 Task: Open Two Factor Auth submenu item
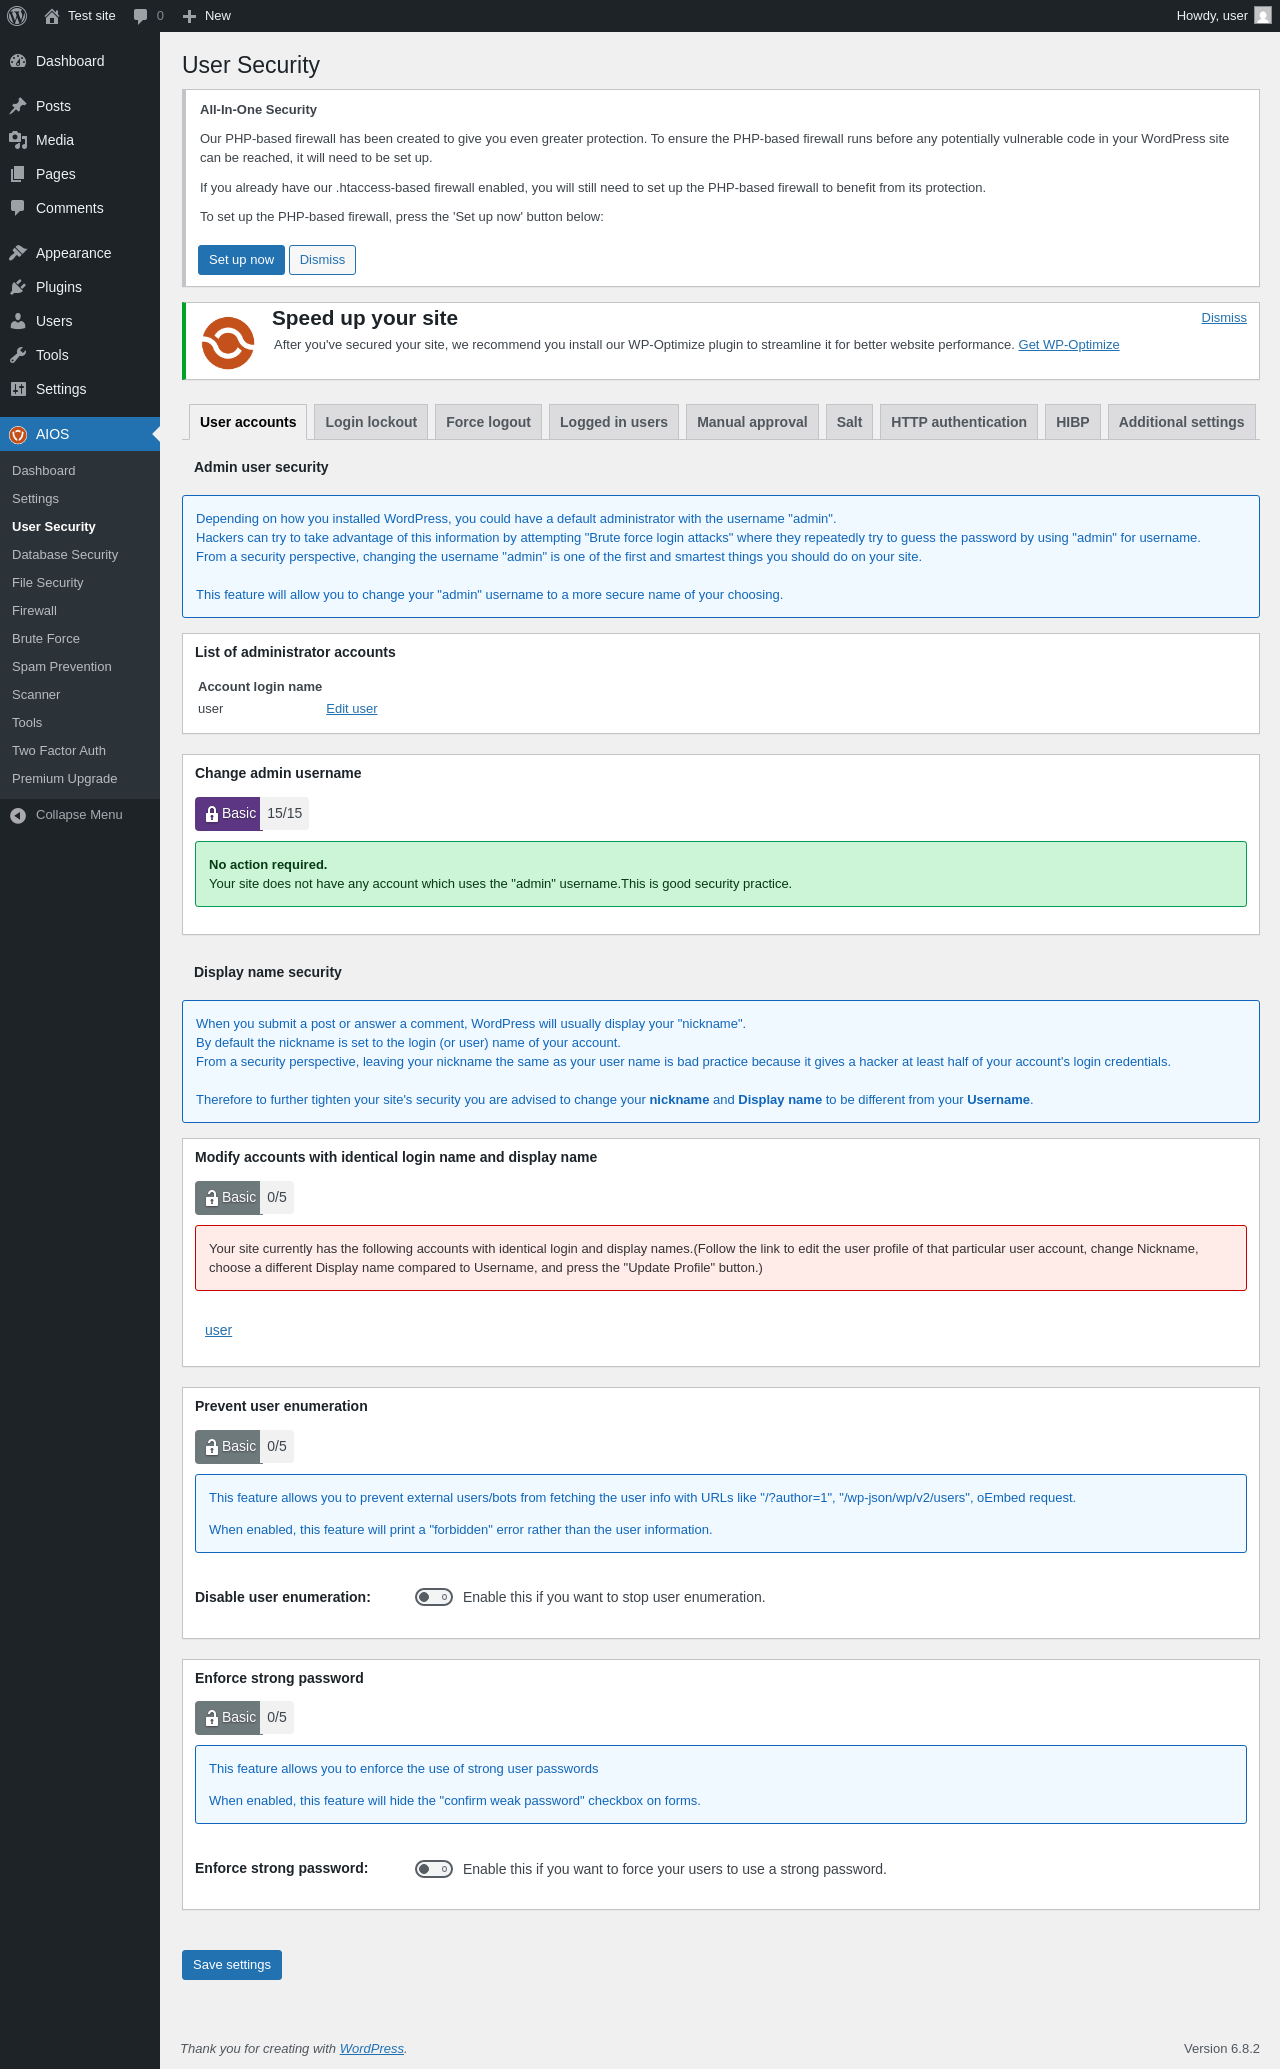pyautogui.click(x=80, y=751)
